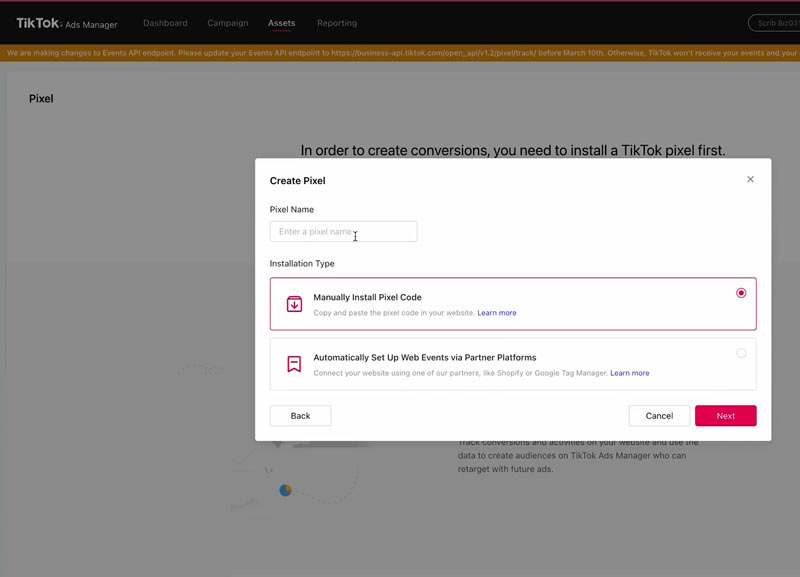
Task: Click the TikTok Ads Manager logo
Action: coord(67,23)
